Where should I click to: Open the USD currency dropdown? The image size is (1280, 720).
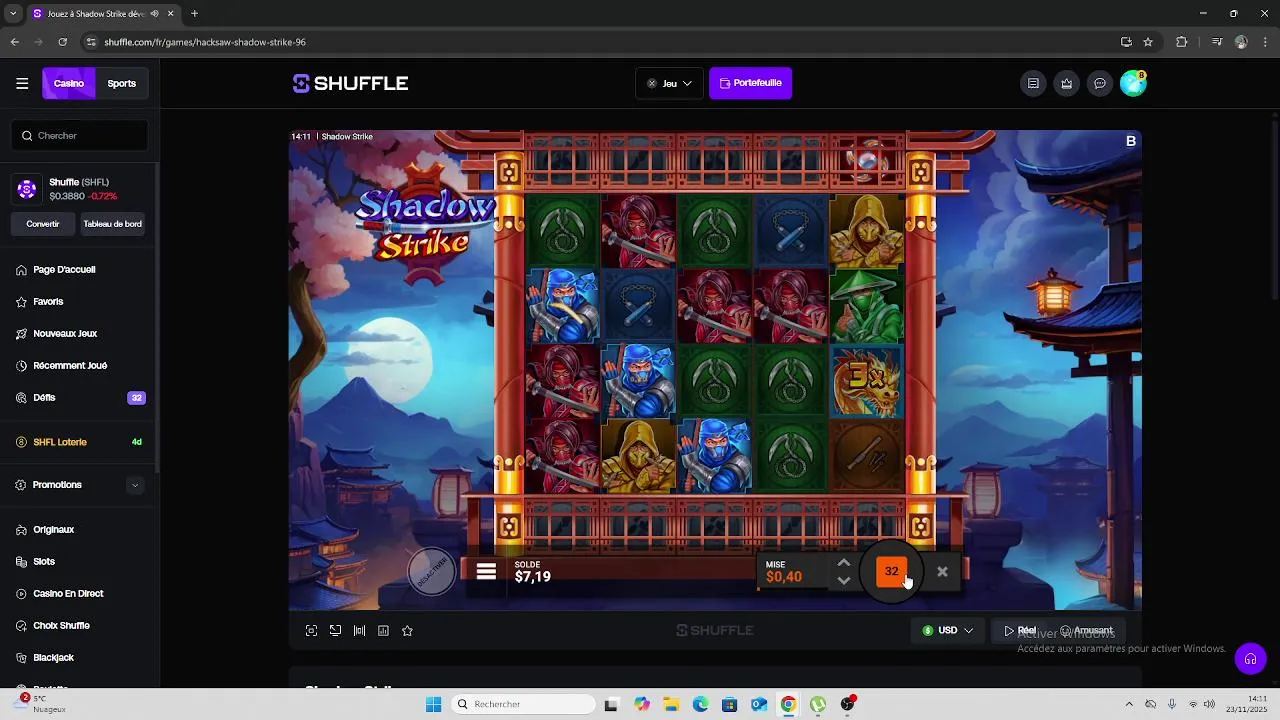pyautogui.click(x=948, y=631)
